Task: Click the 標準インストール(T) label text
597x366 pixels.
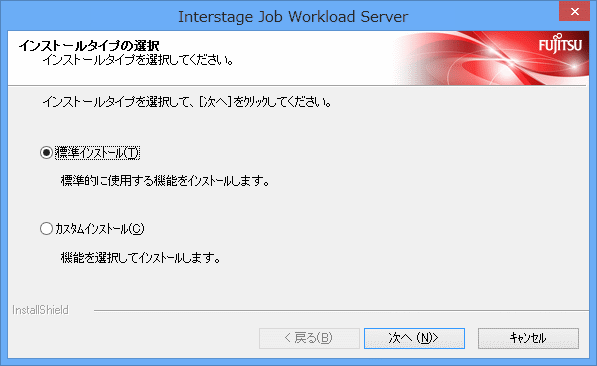Action: 97,153
